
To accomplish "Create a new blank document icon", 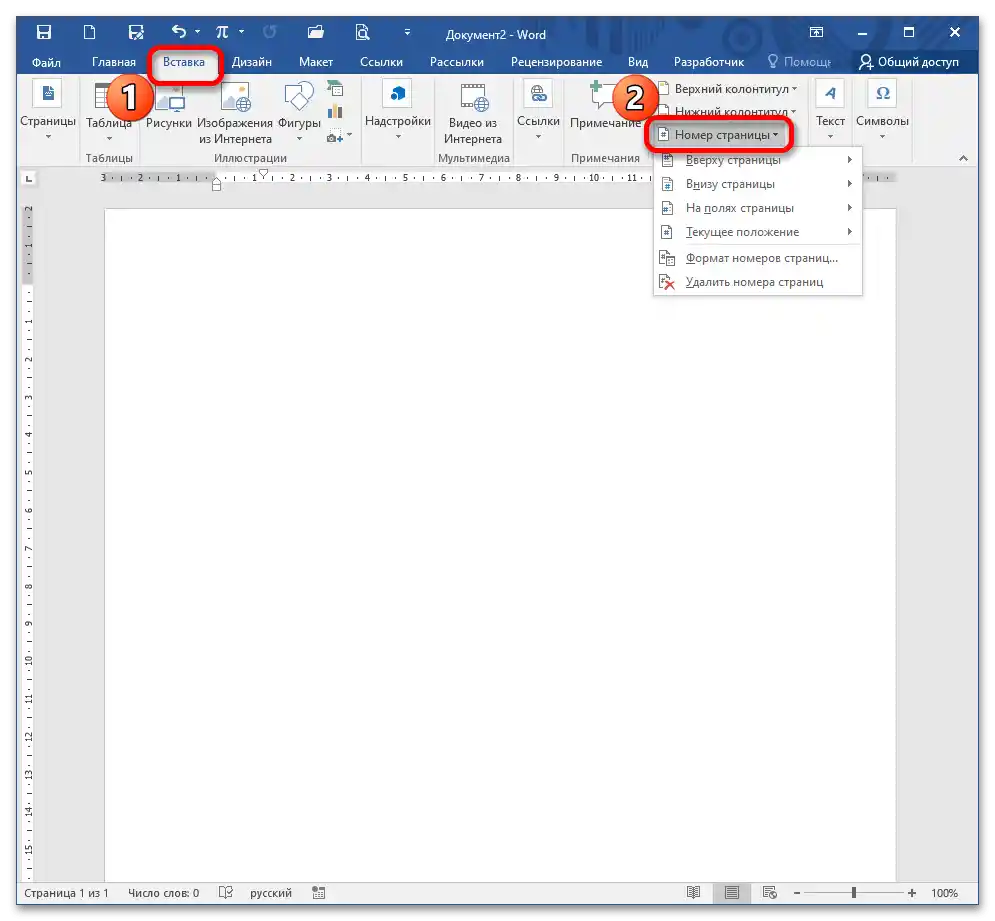I will [89, 32].
